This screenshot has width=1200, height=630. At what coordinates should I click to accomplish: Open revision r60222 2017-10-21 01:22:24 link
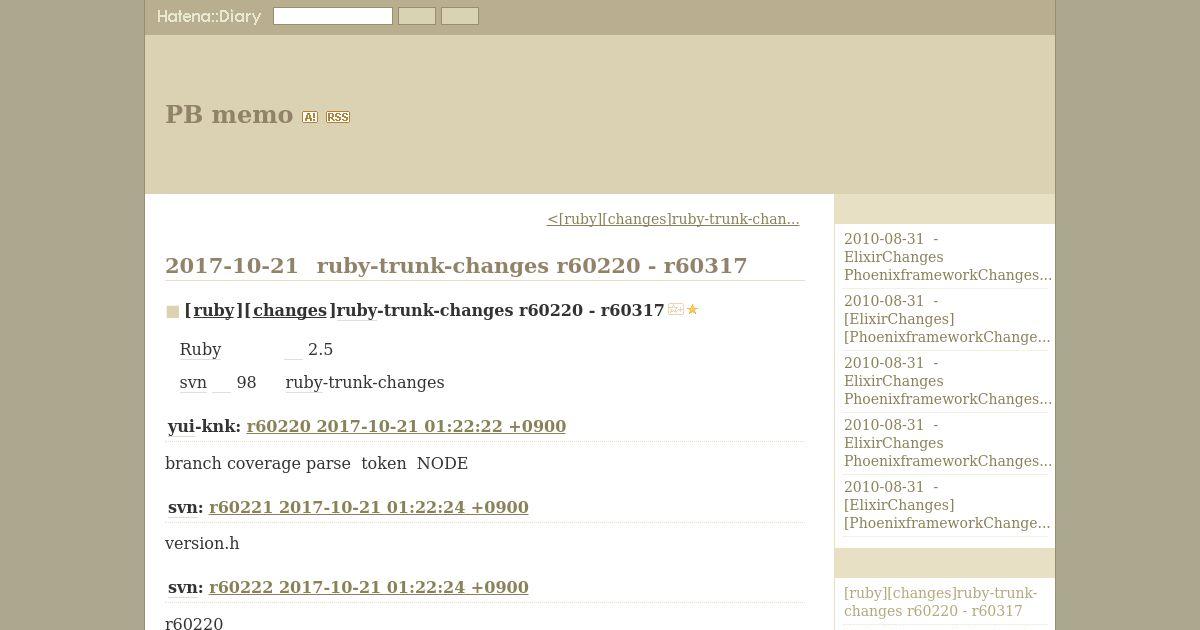click(369, 587)
